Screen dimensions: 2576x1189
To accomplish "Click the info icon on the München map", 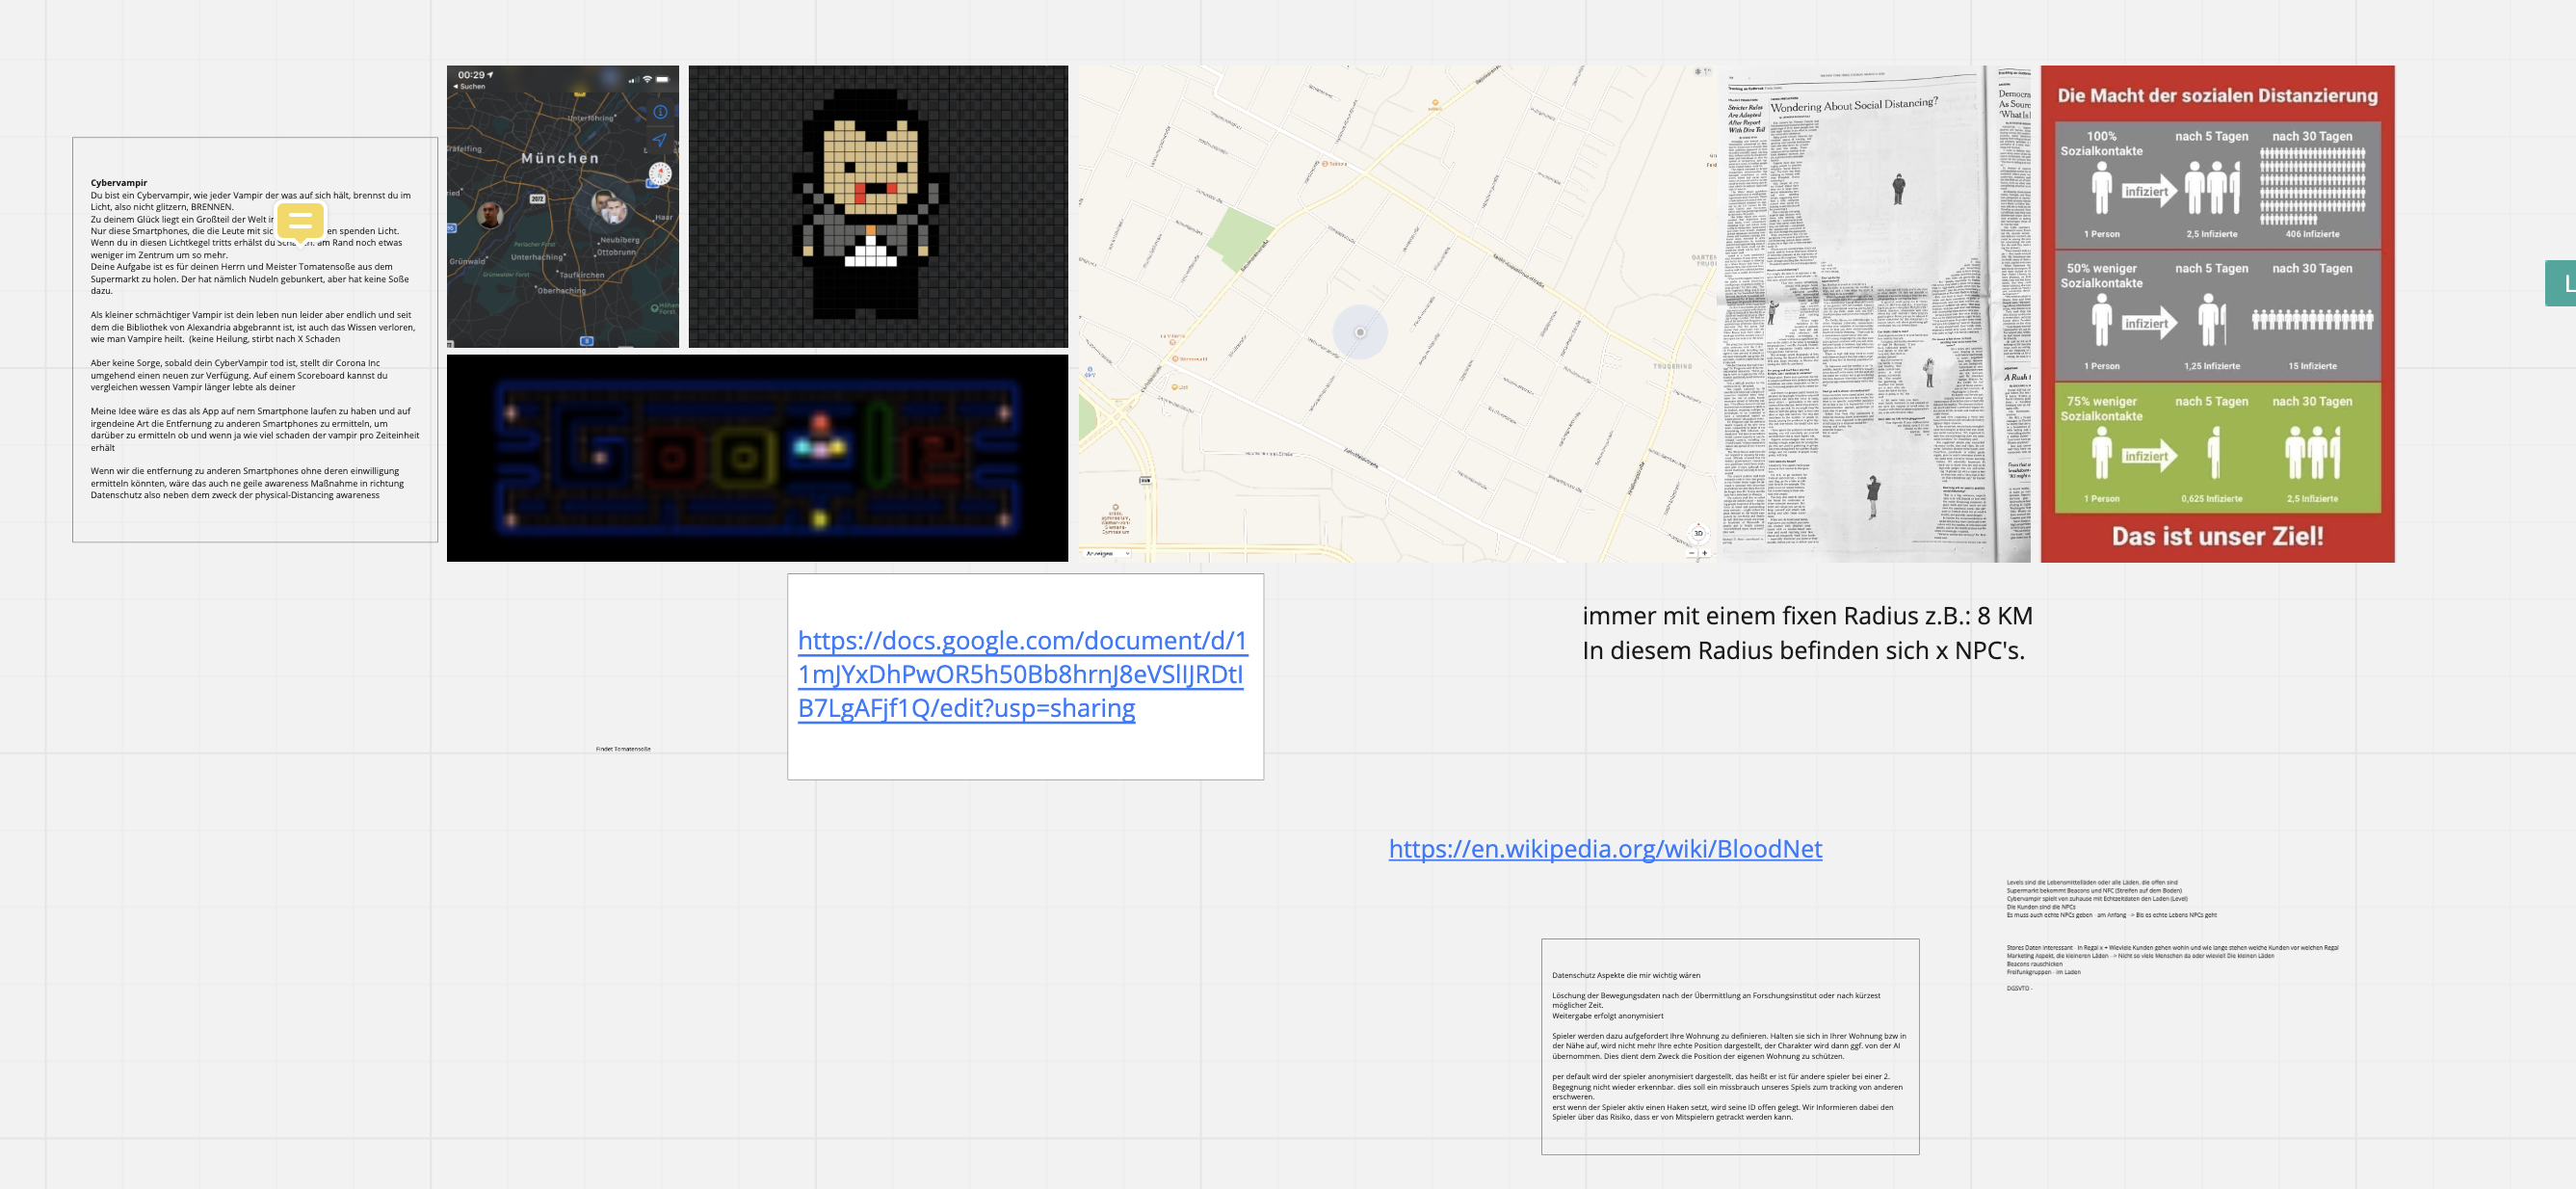I will coord(660,112).
